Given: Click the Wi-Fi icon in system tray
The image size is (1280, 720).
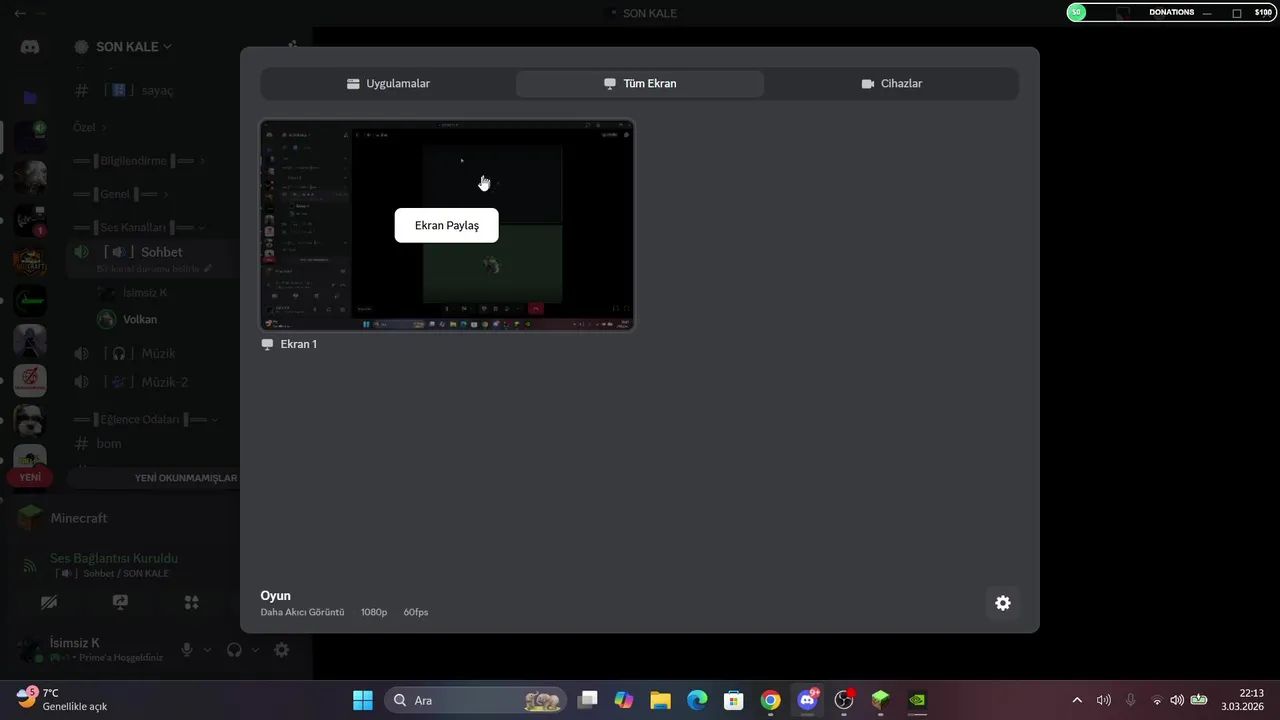Looking at the screenshot, I should pos(1157,700).
